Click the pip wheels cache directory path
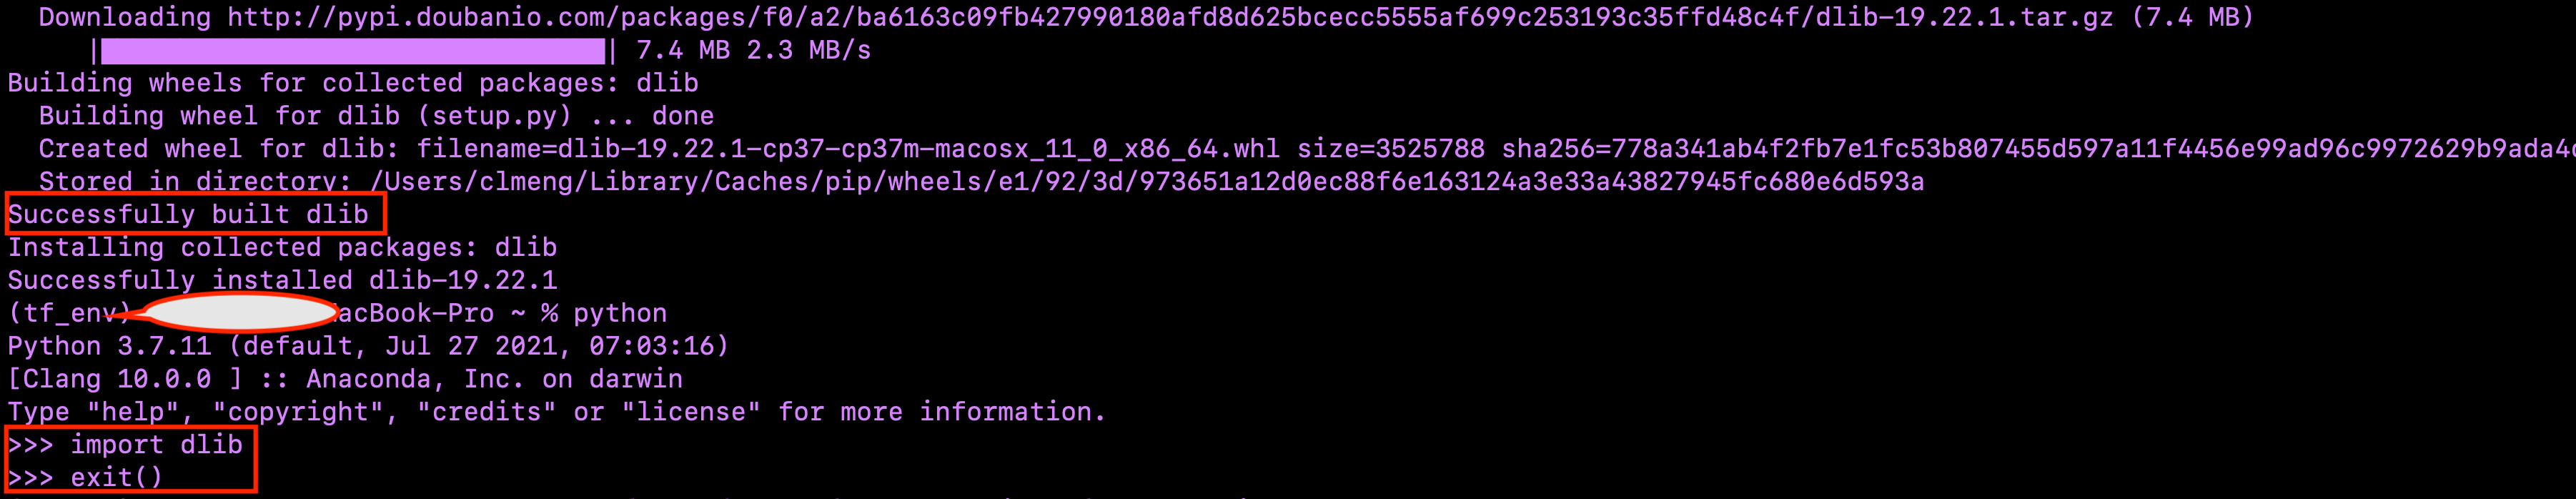Viewport: 2576px width, 499px height. [1147, 182]
